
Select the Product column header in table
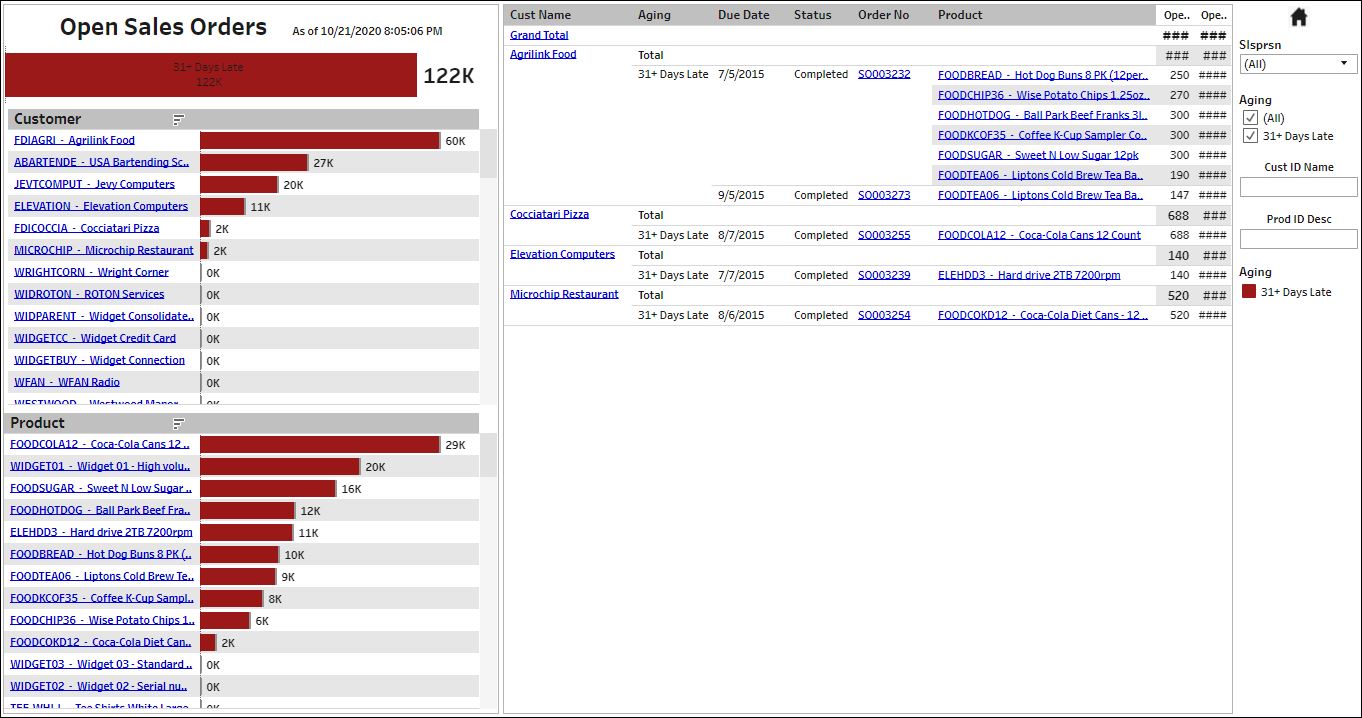960,15
